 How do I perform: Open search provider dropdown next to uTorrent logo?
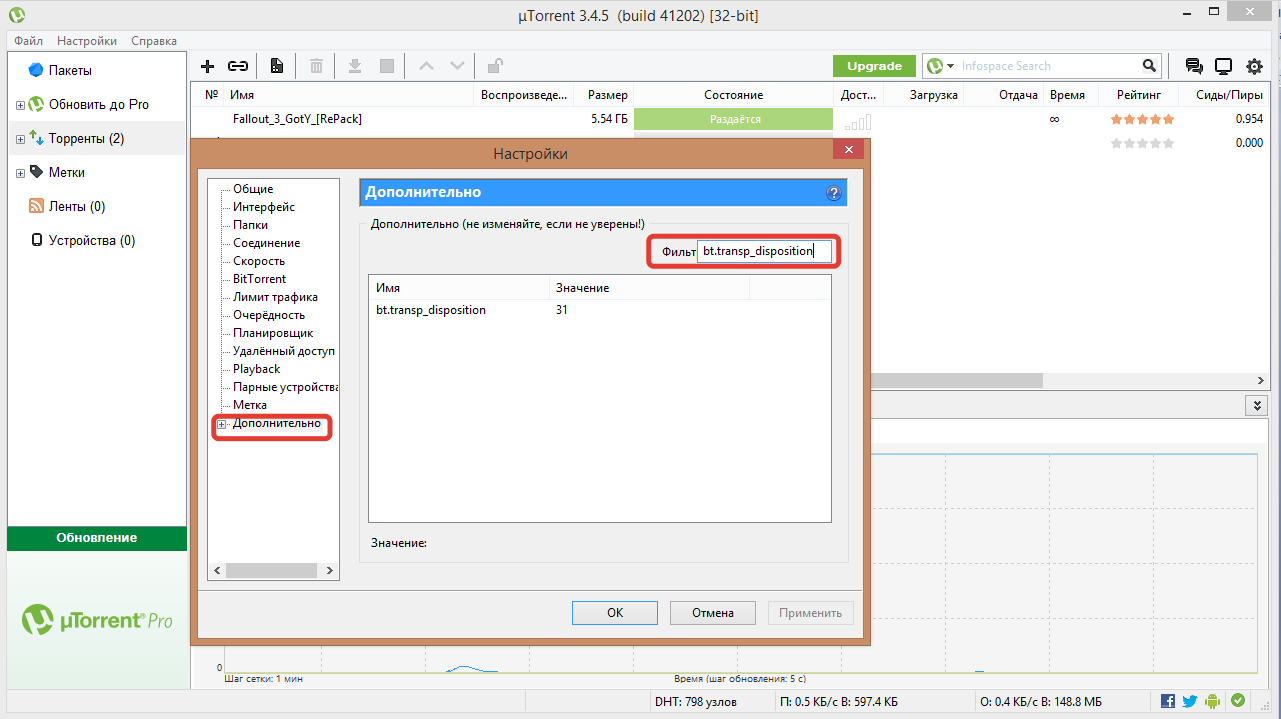click(950, 66)
